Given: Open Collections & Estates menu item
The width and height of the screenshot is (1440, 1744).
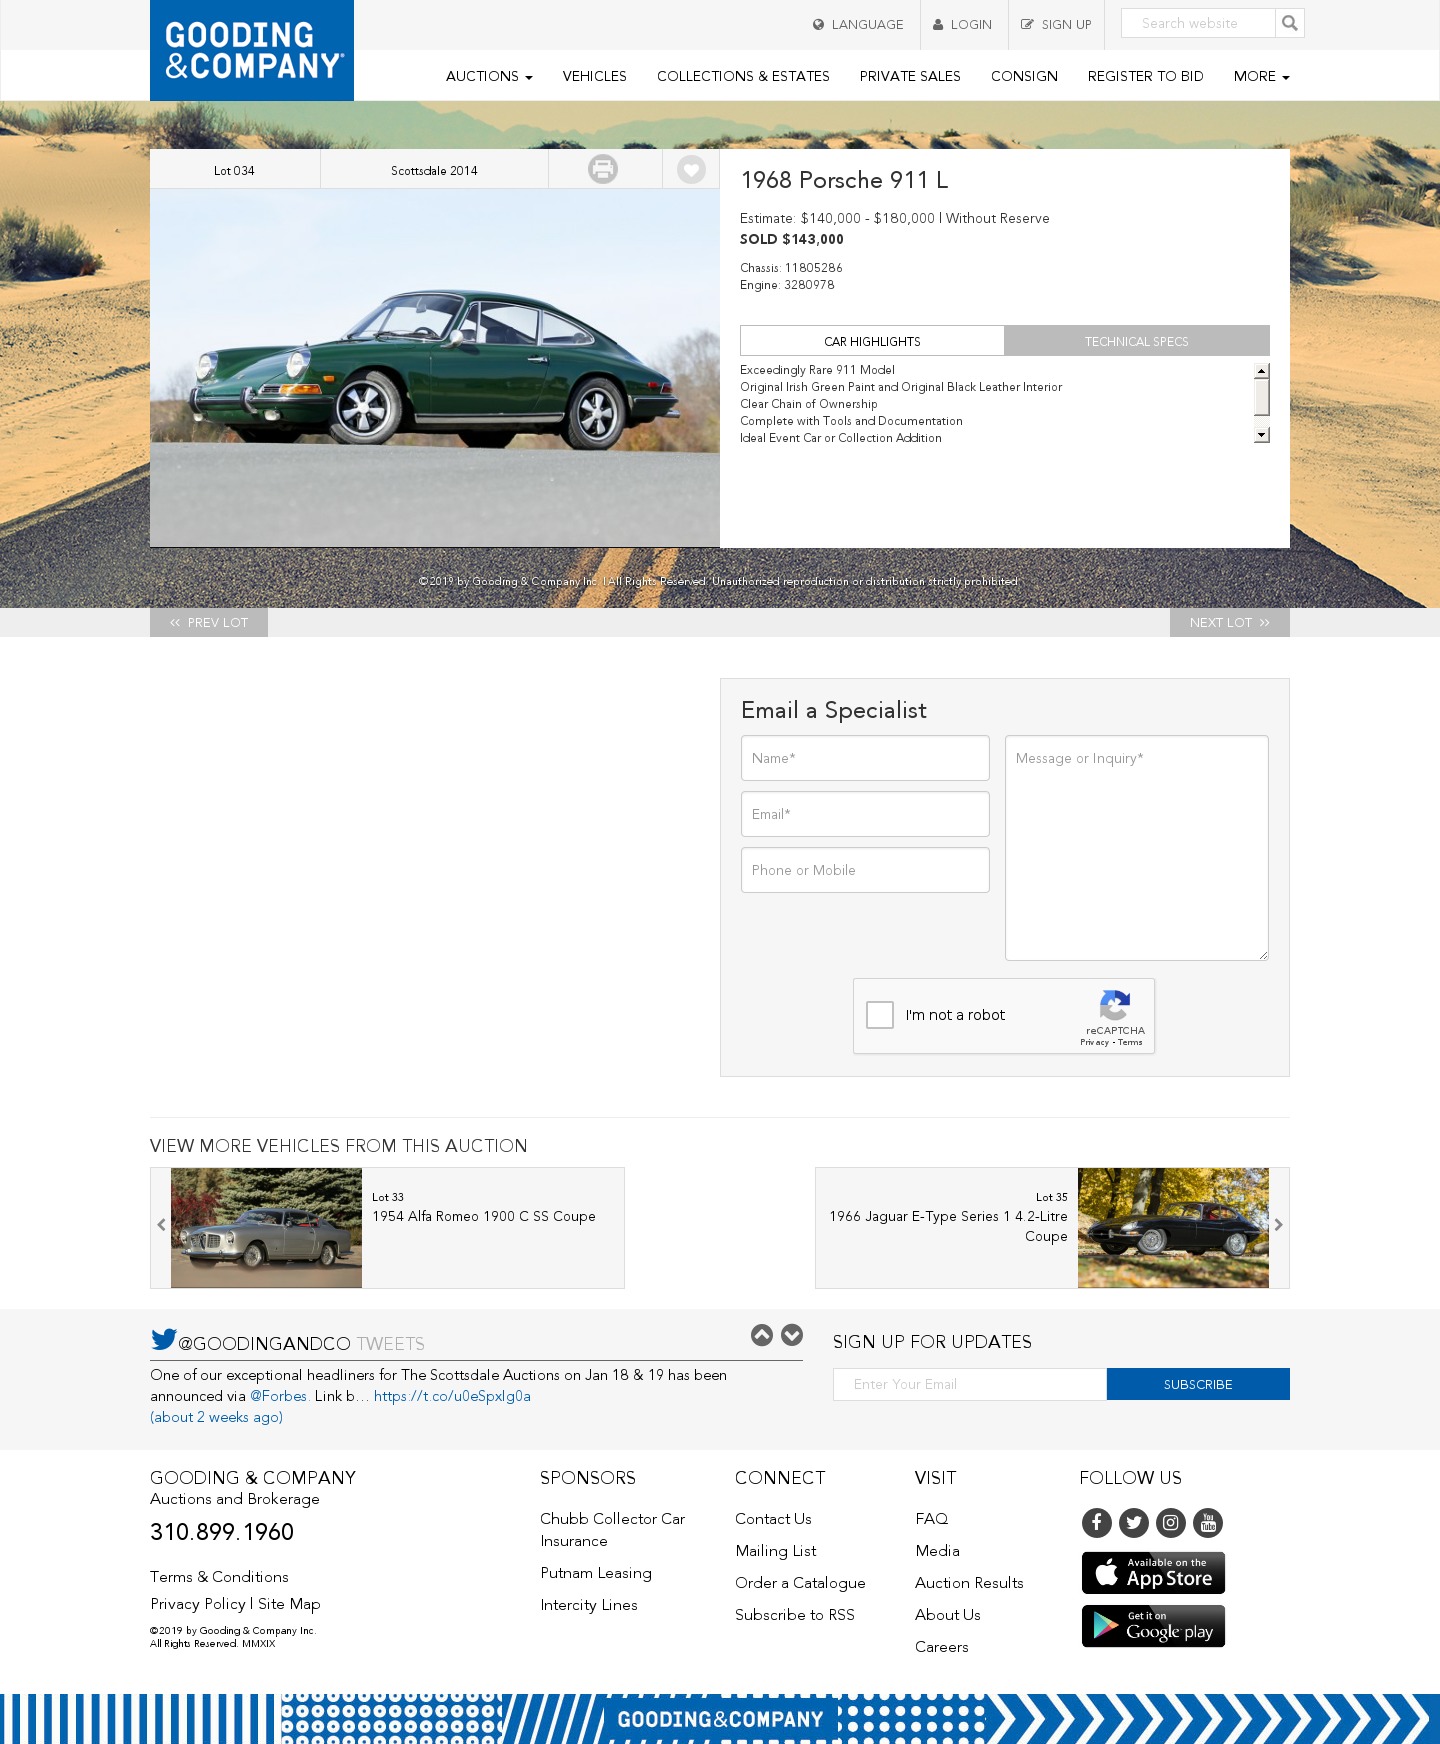Looking at the screenshot, I should click(x=743, y=76).
